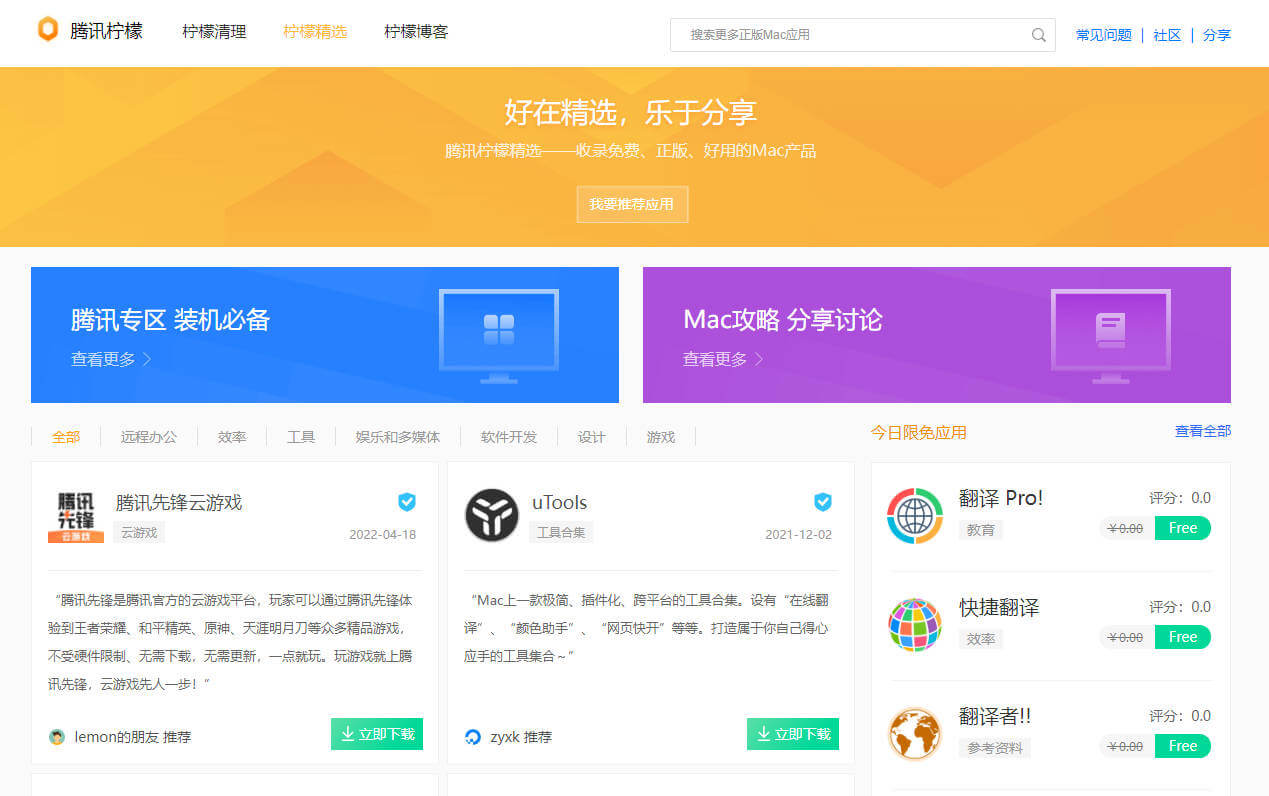Click the Free button for 翻译 Pro!
This screenshot has width=1269, height=796.
[1183, 528]
